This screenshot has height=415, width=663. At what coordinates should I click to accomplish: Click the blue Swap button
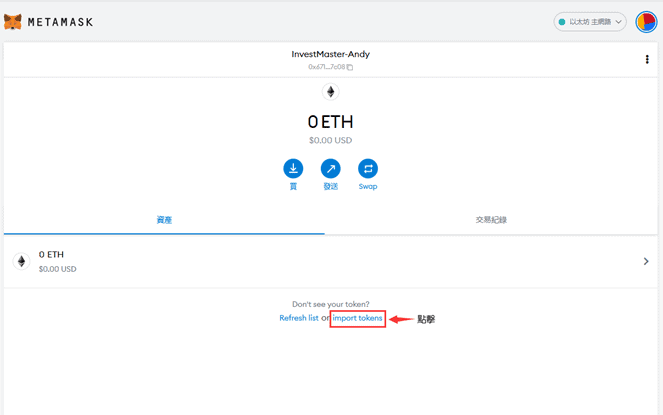pyautogui.click(x=368, y=168)
